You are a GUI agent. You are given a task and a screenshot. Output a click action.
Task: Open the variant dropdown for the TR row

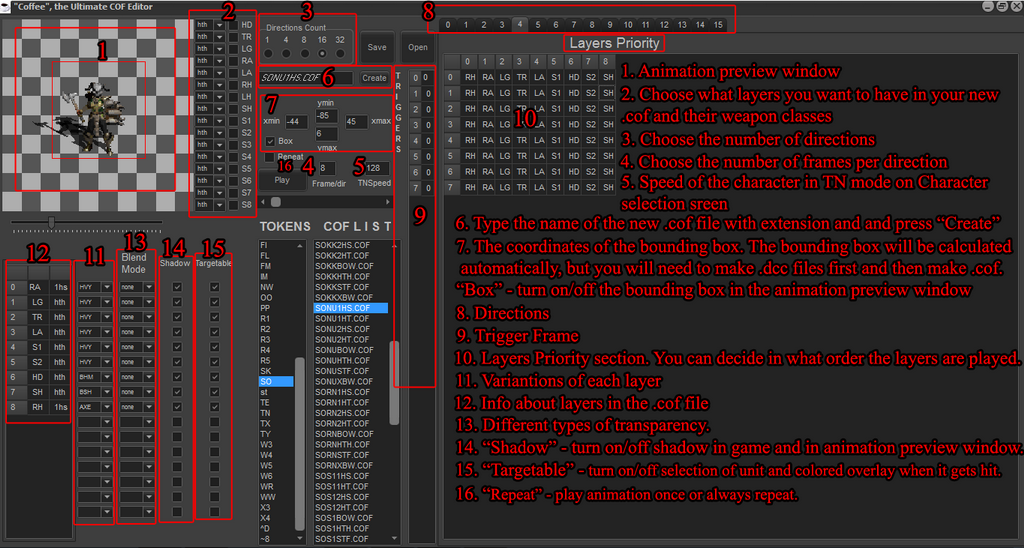tap(107, 317)
